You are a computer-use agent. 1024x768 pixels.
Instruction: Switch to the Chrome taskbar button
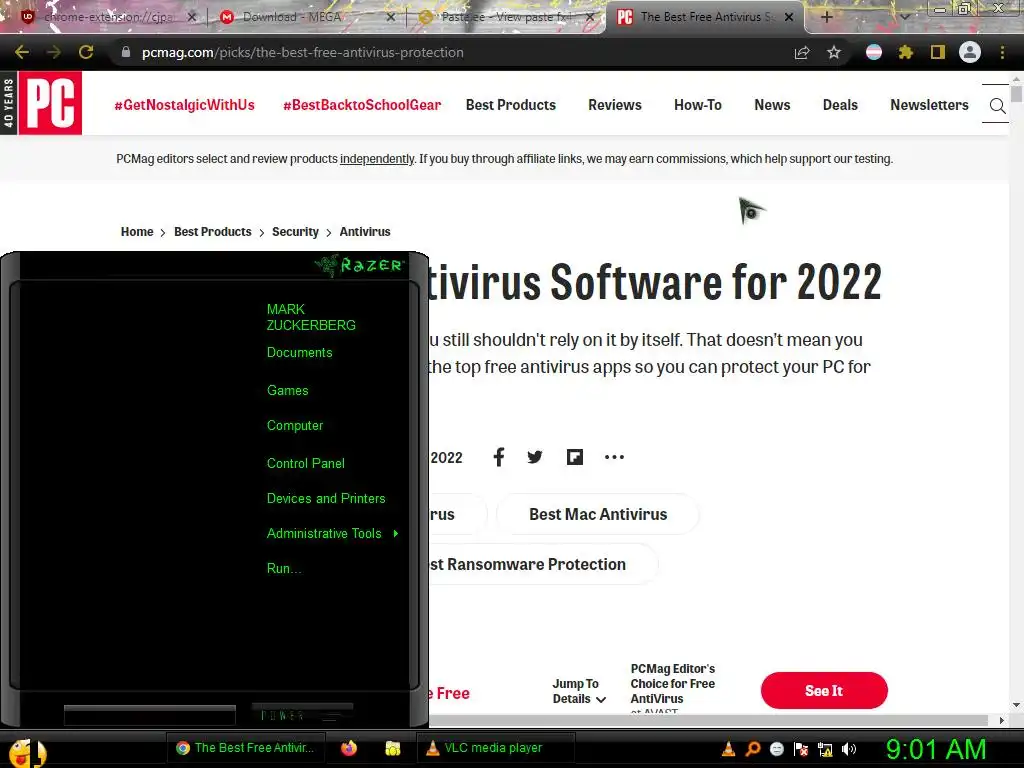pyautogui.click(x=245, y=748)
